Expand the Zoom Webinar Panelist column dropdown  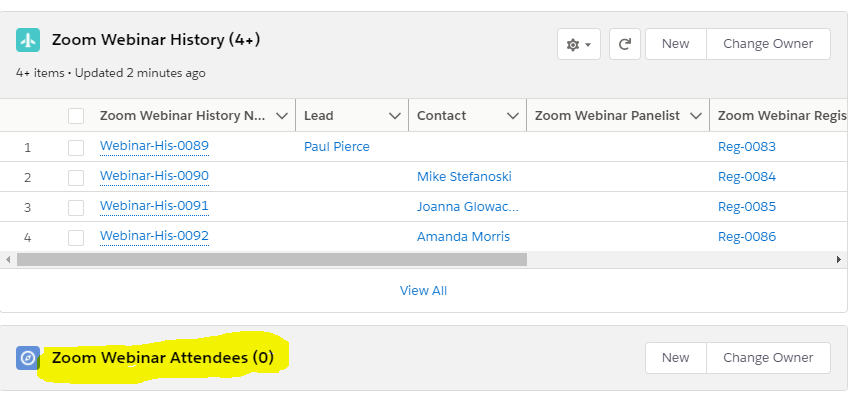(695, 116)
